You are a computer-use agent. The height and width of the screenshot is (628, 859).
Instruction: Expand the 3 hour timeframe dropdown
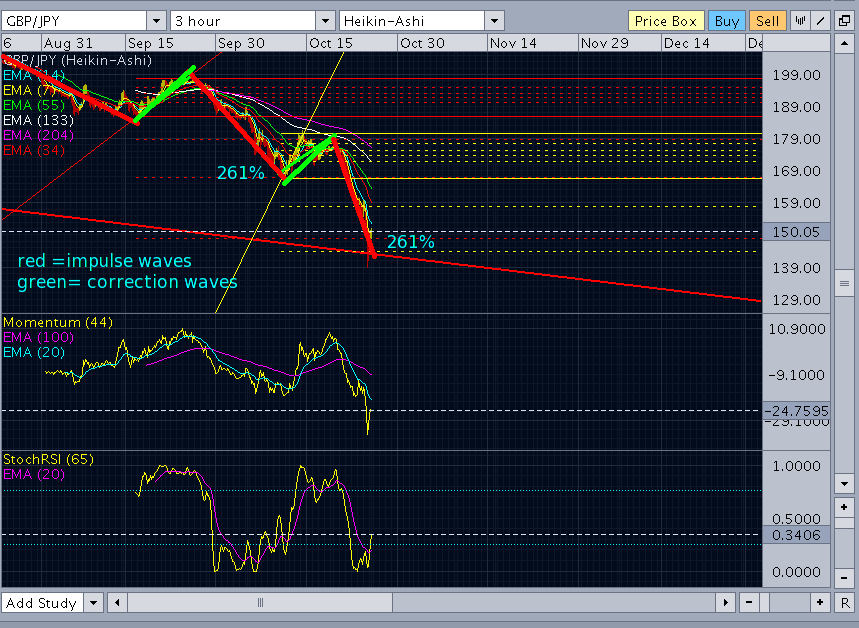pyautogui.click(x=325, y=21)
